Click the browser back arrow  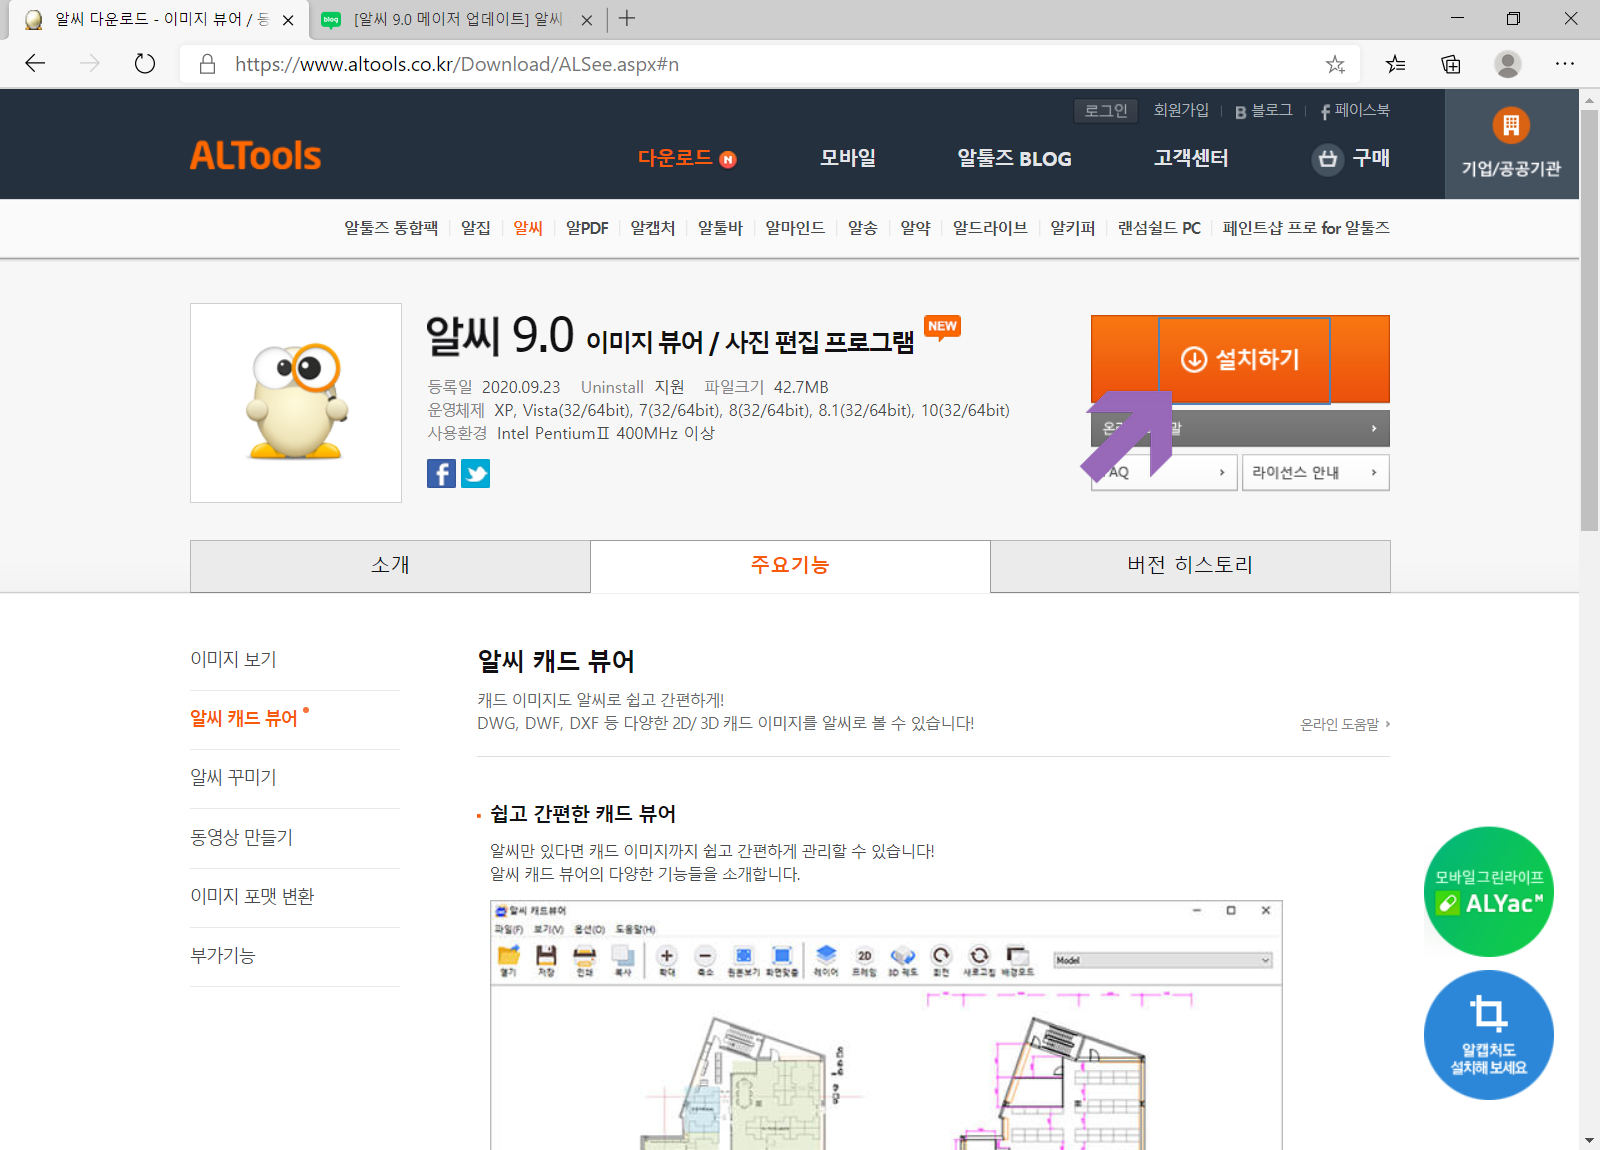pos(35,64)
